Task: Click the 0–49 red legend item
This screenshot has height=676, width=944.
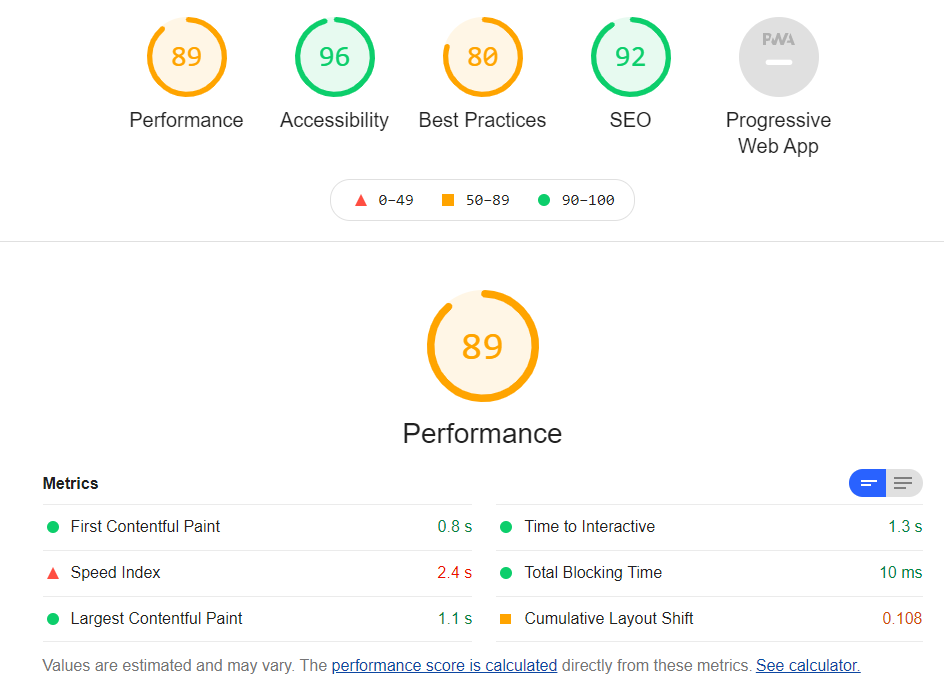Action: click(385, 200)
